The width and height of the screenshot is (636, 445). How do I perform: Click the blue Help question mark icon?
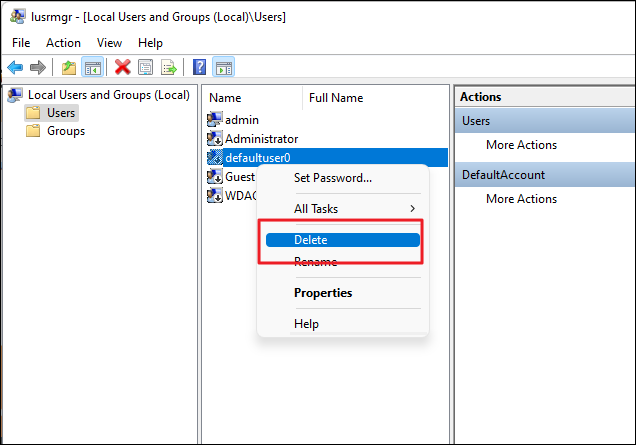199,67
